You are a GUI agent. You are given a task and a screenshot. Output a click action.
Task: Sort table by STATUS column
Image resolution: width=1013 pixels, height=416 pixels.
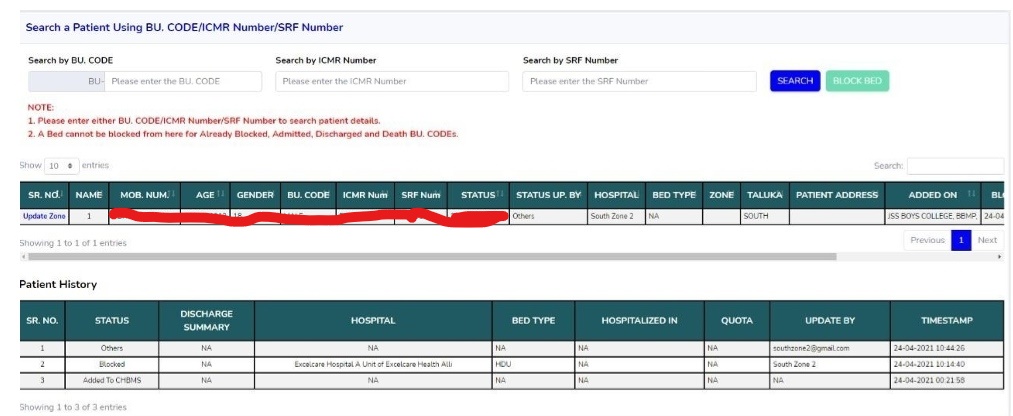point(478,194)
